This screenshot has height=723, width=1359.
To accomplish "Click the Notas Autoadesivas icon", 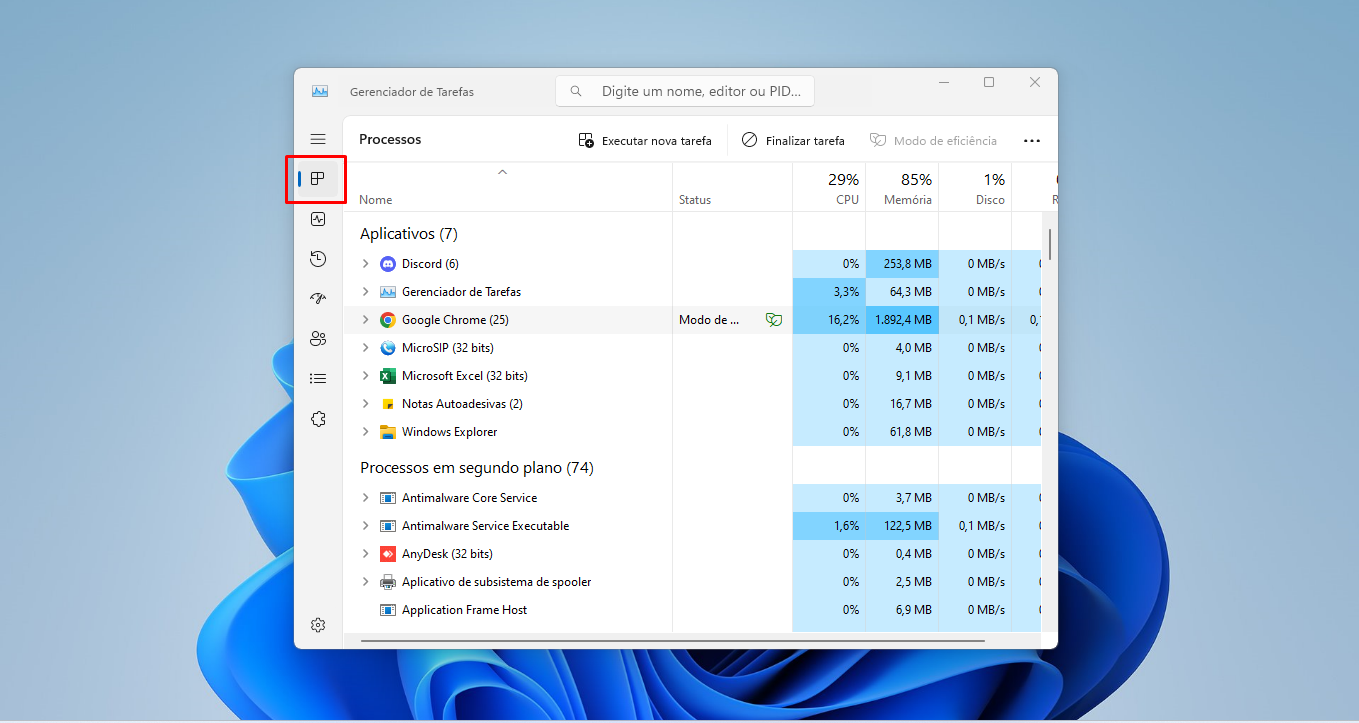I will (388, 404).
